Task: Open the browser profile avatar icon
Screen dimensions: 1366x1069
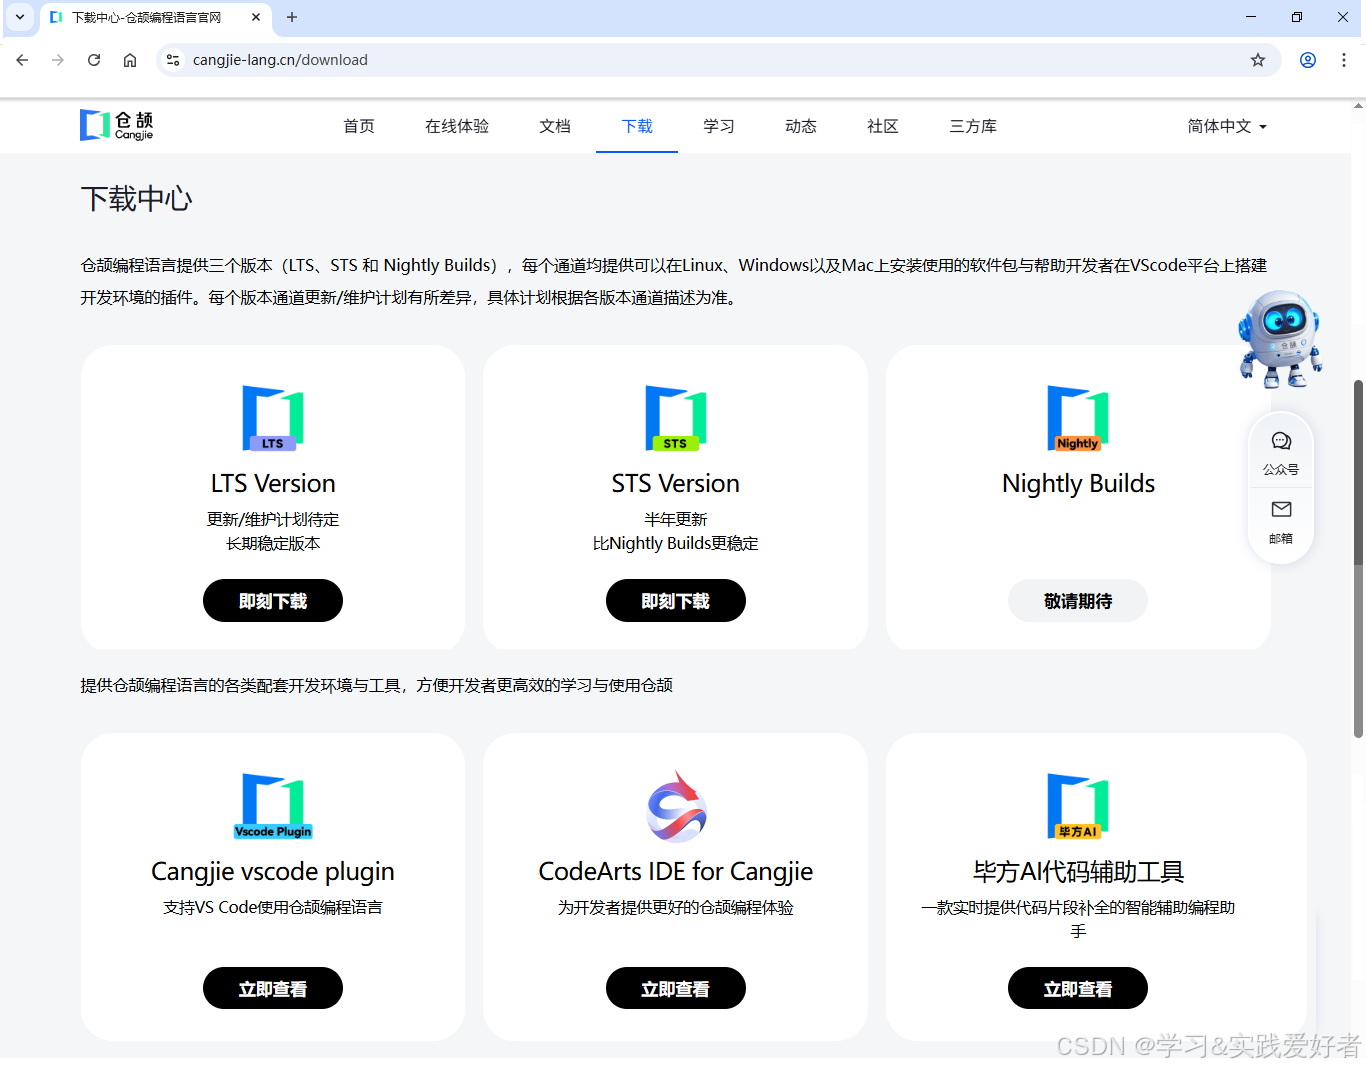Action: coord(1308,60)
